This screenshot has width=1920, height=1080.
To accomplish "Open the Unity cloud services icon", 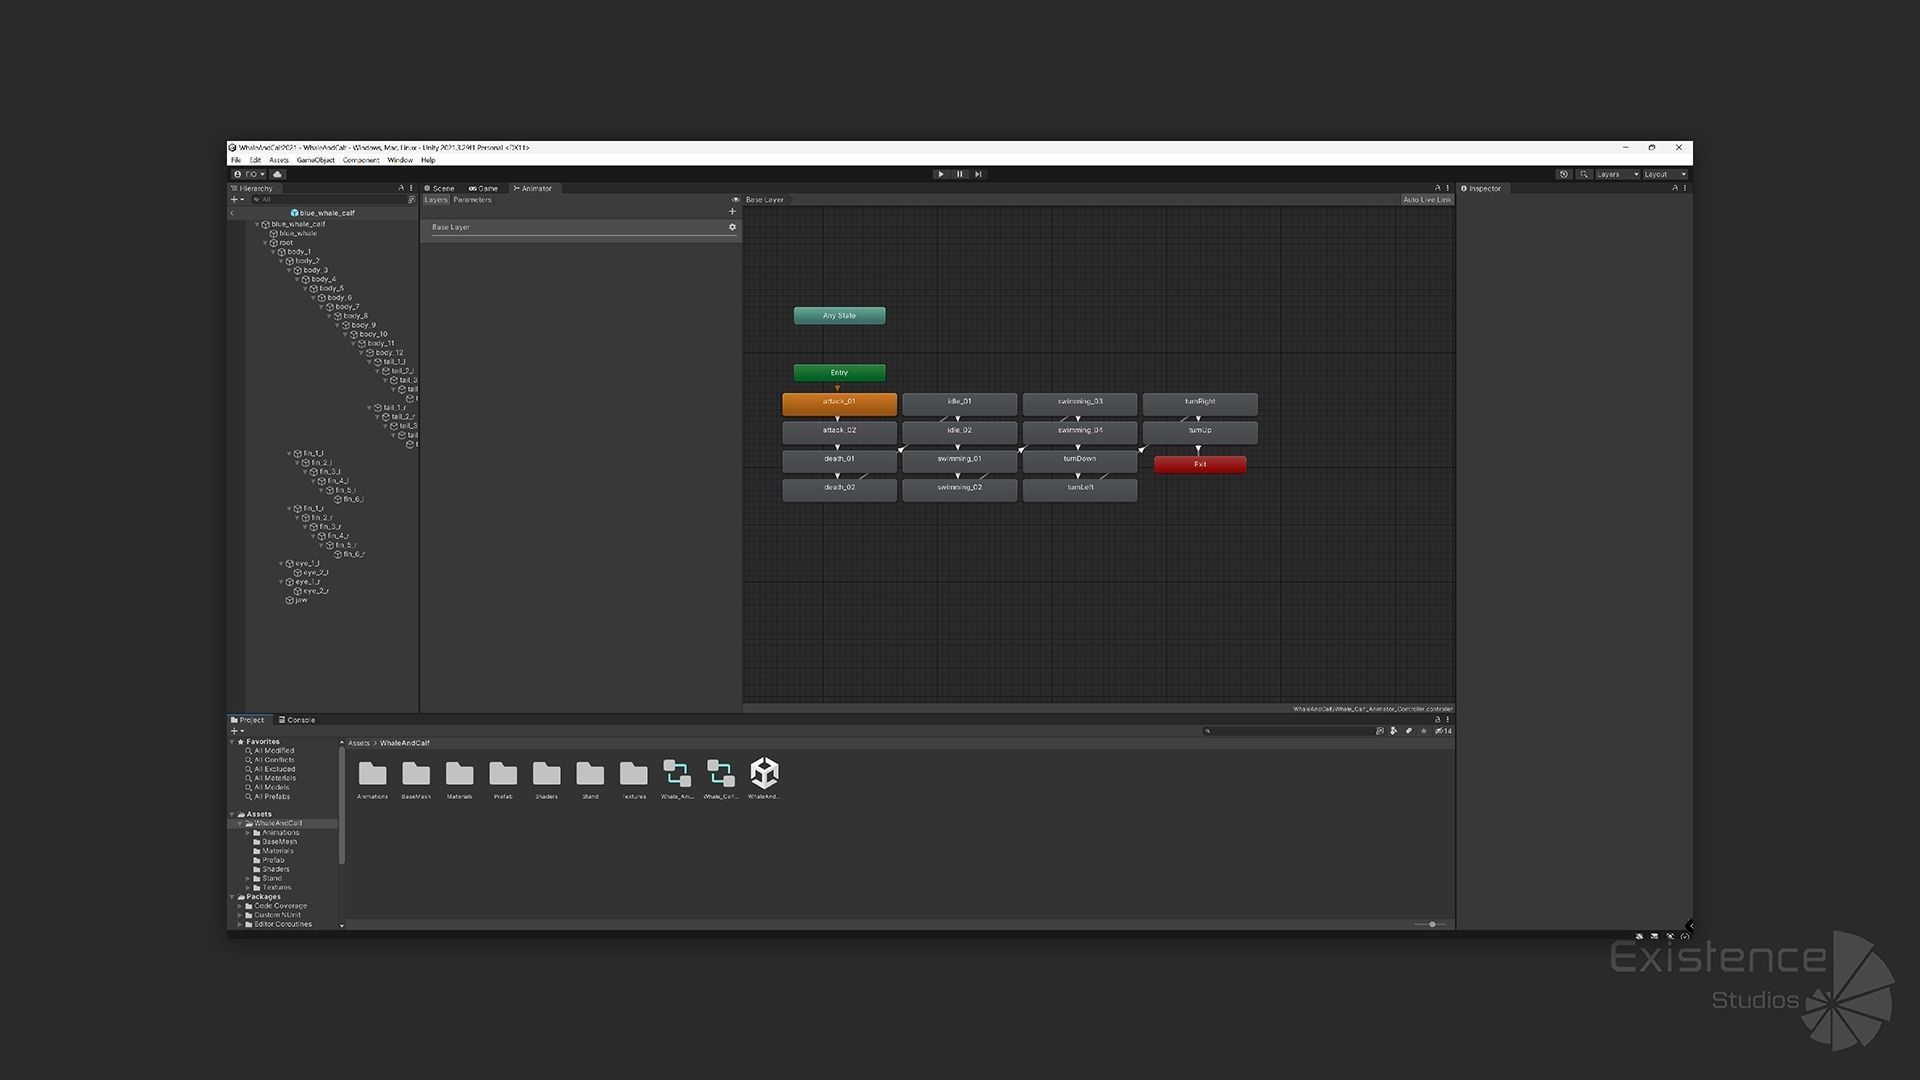I will coord(277,174).
